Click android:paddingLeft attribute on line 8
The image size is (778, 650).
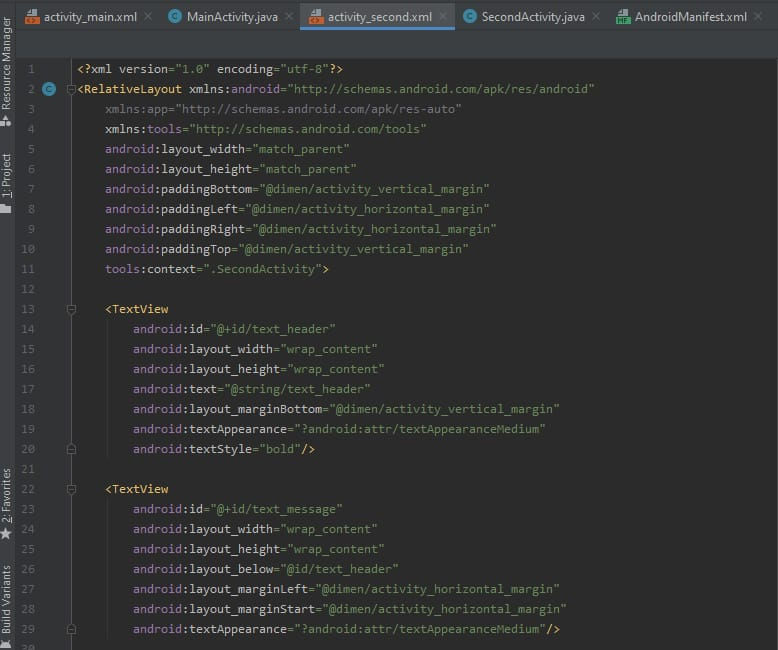point(297,209)
